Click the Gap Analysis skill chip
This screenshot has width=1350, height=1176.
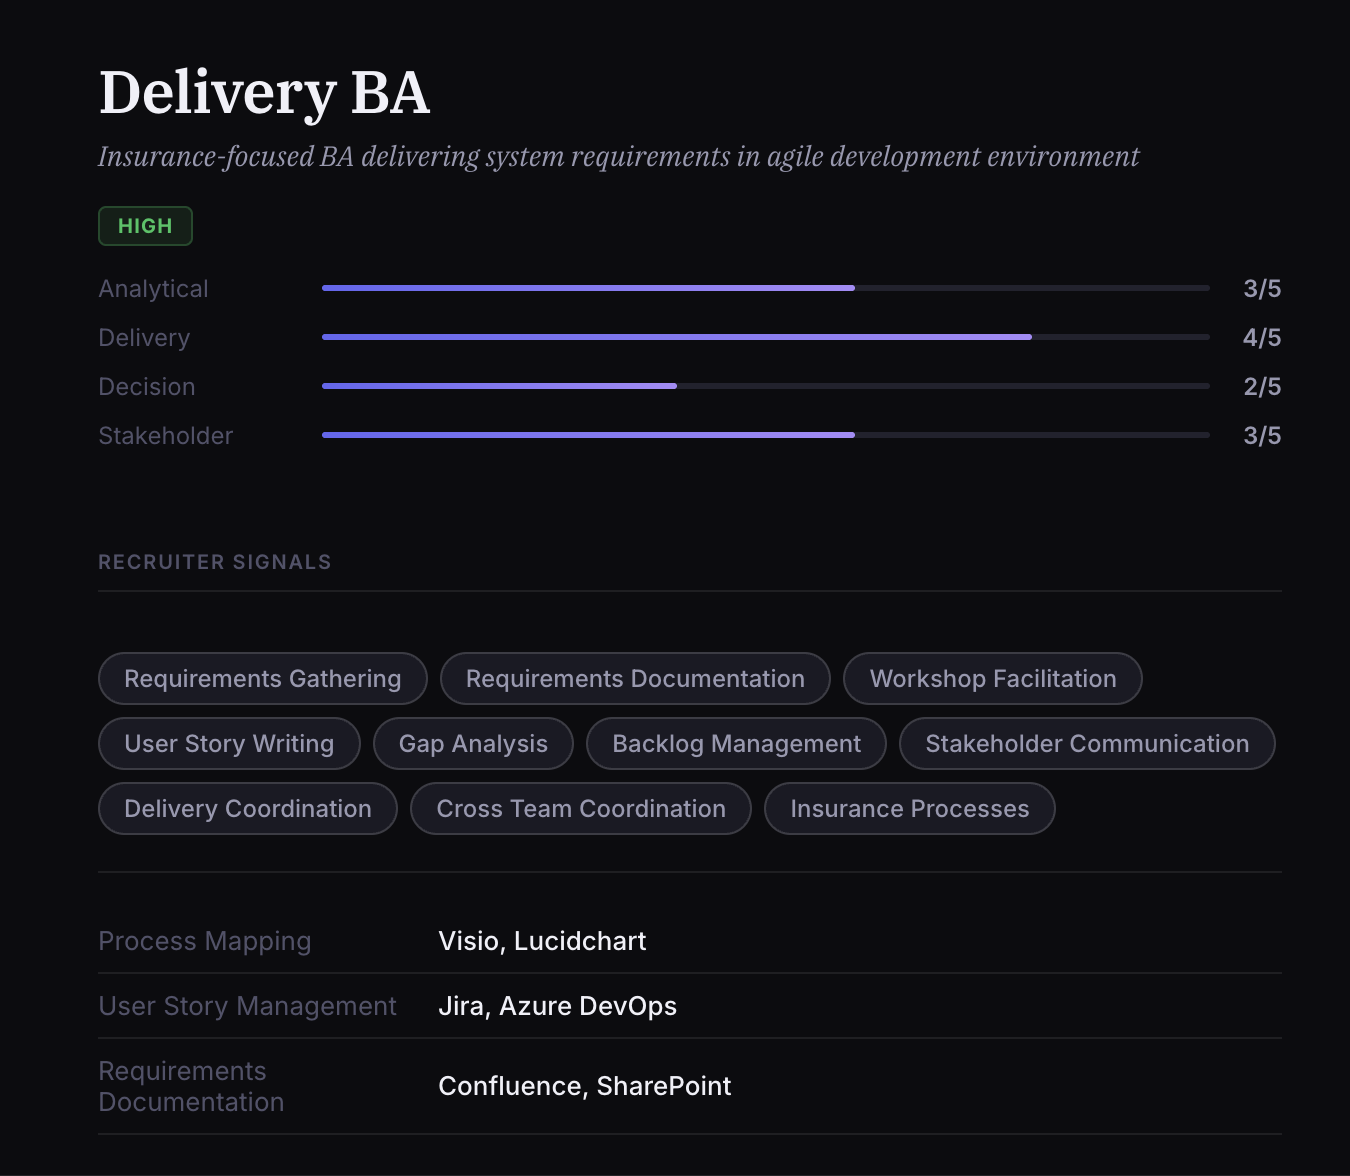pyautogui.click(x=473, y=743)
